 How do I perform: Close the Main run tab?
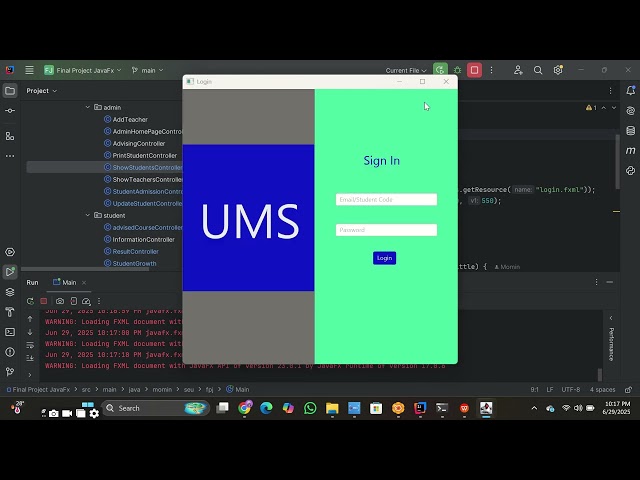click(84, 282)
